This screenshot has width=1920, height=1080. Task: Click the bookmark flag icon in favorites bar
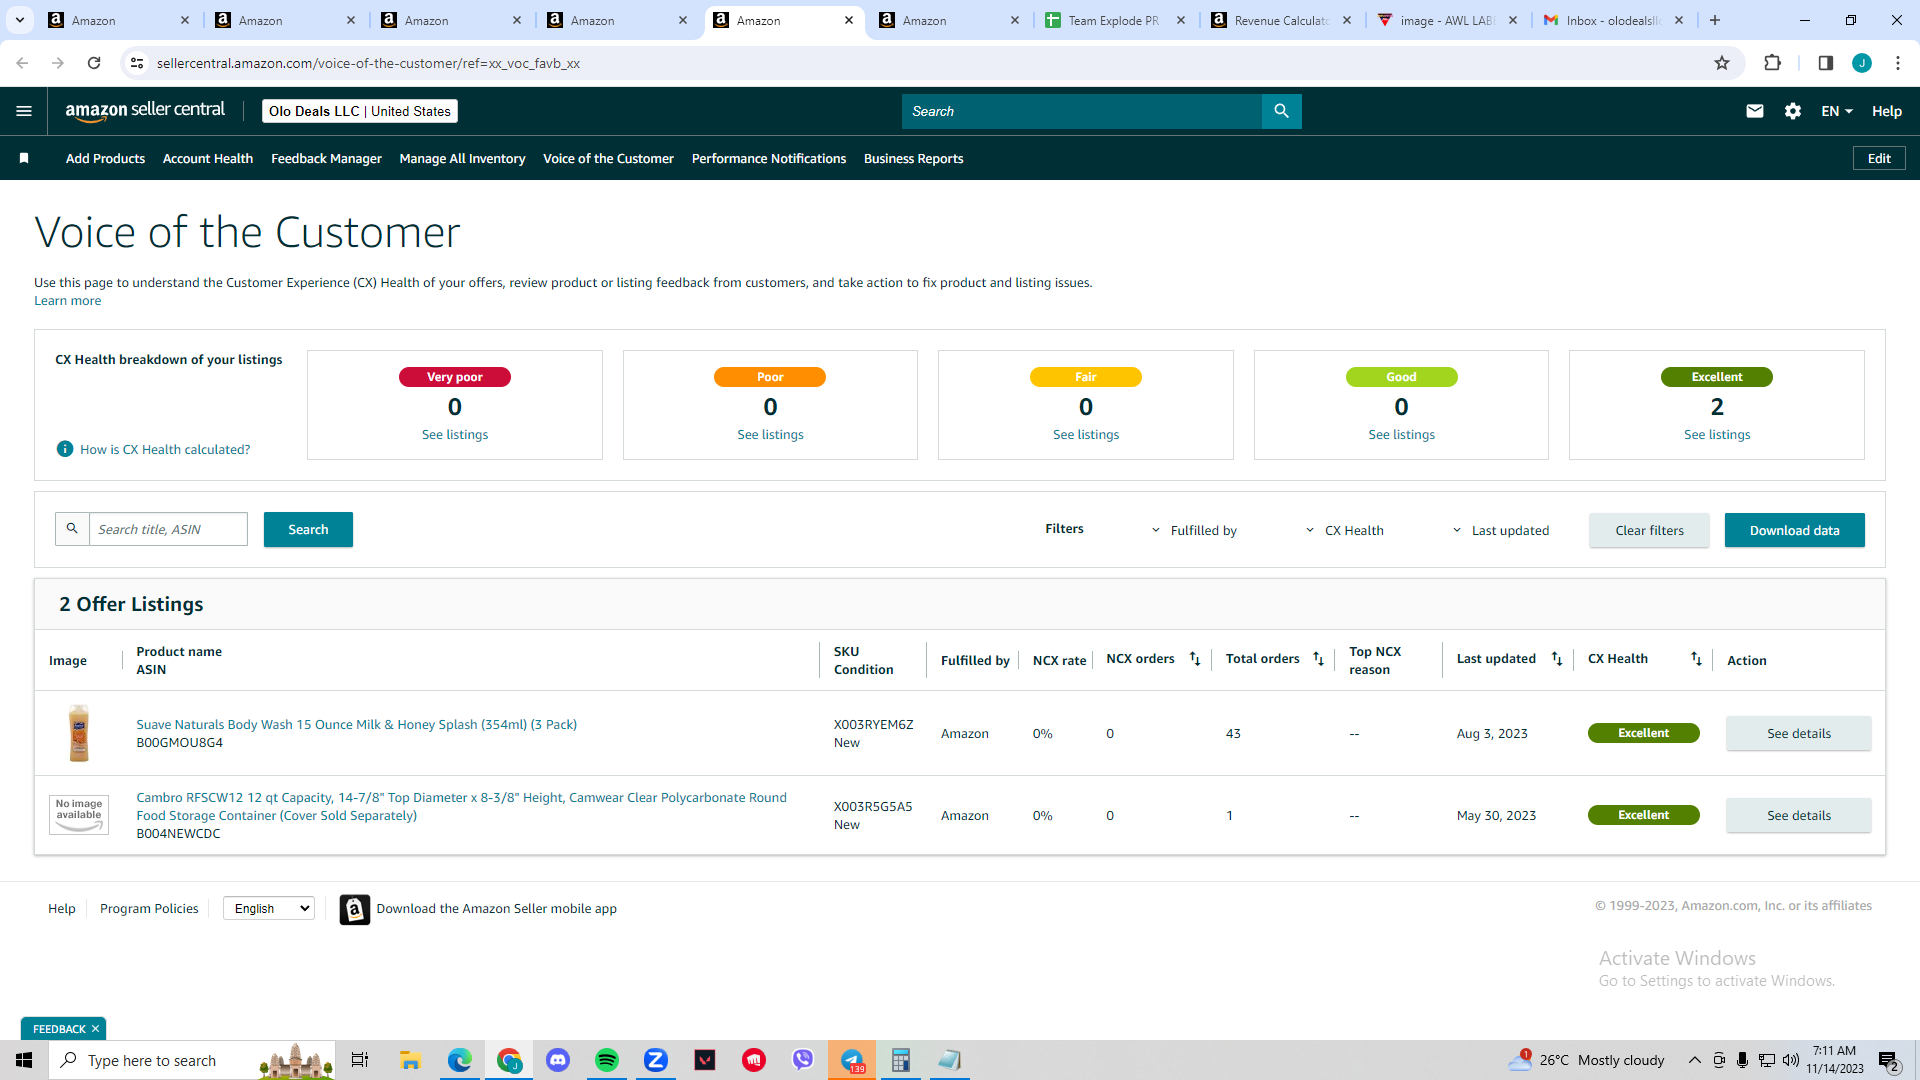click(x=24, y=158)
